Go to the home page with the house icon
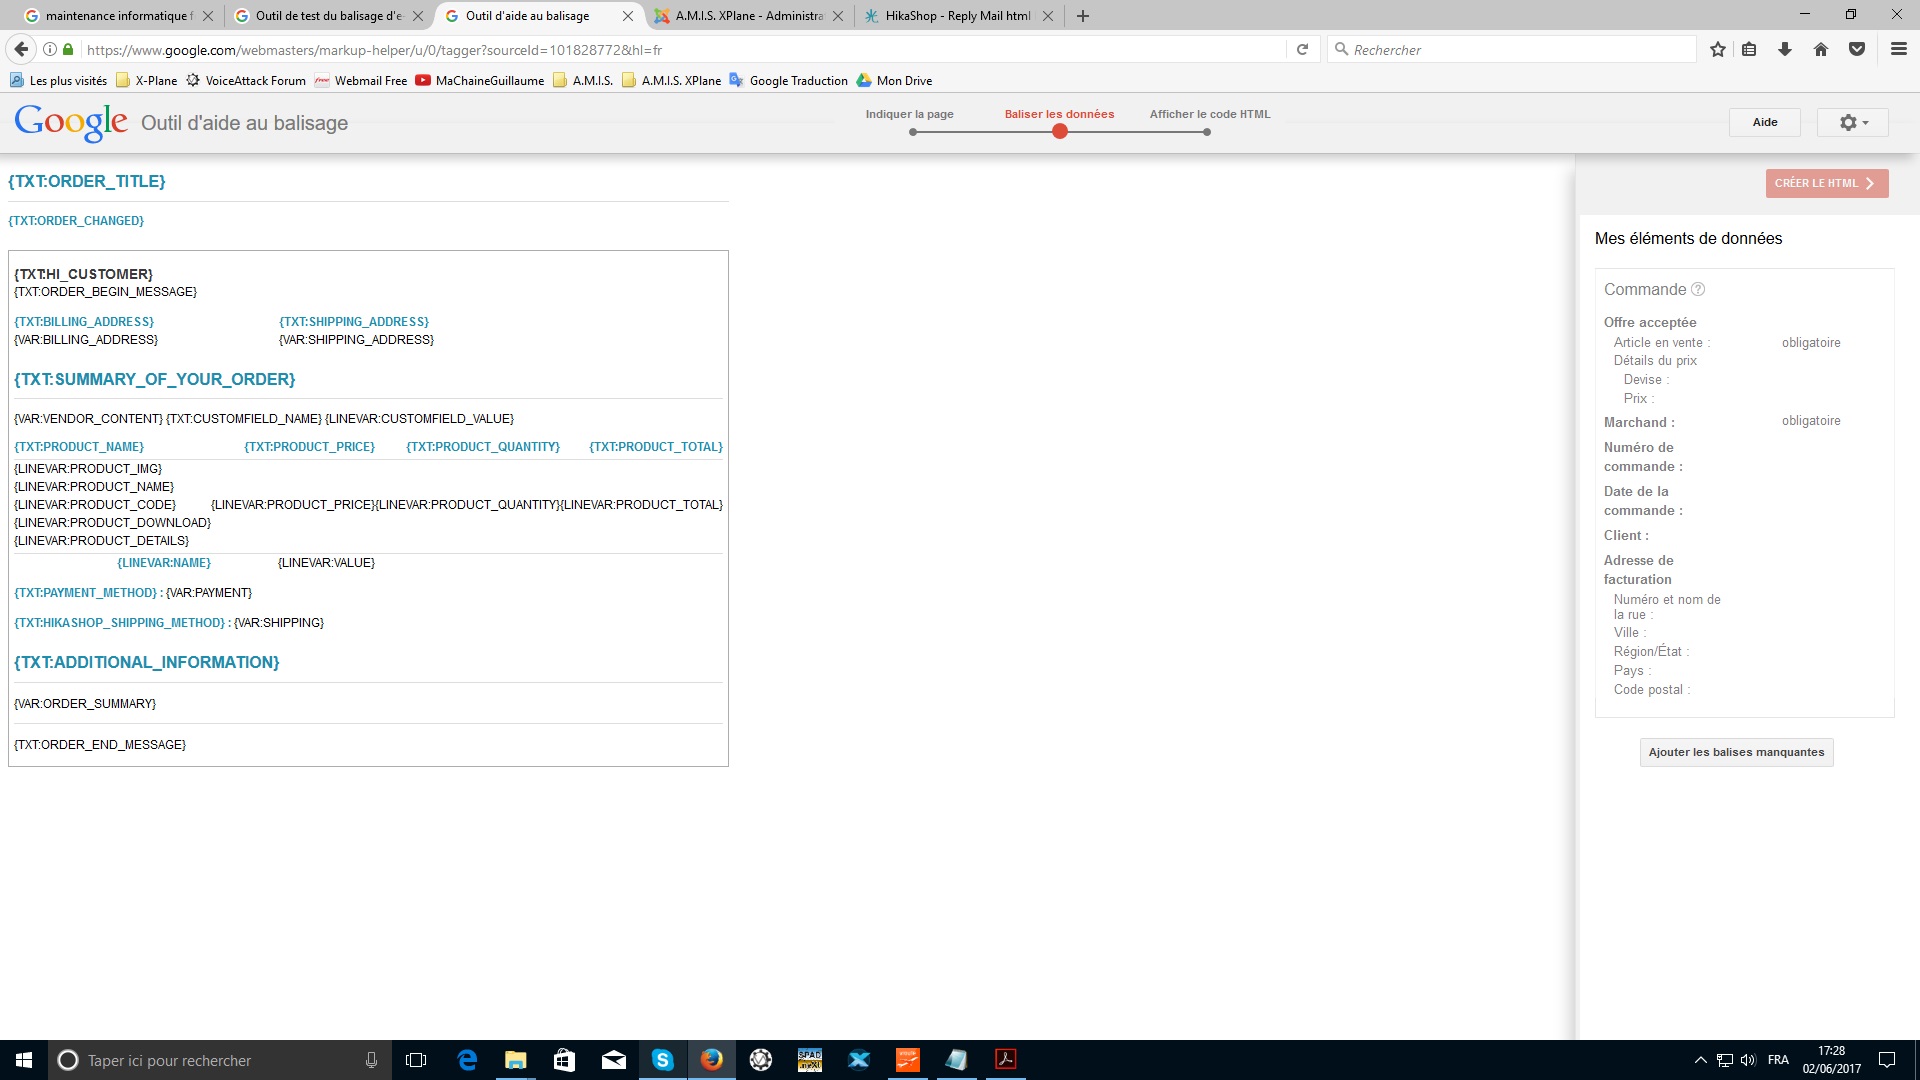The image size is (1920, 1080). pos(1821,49)
